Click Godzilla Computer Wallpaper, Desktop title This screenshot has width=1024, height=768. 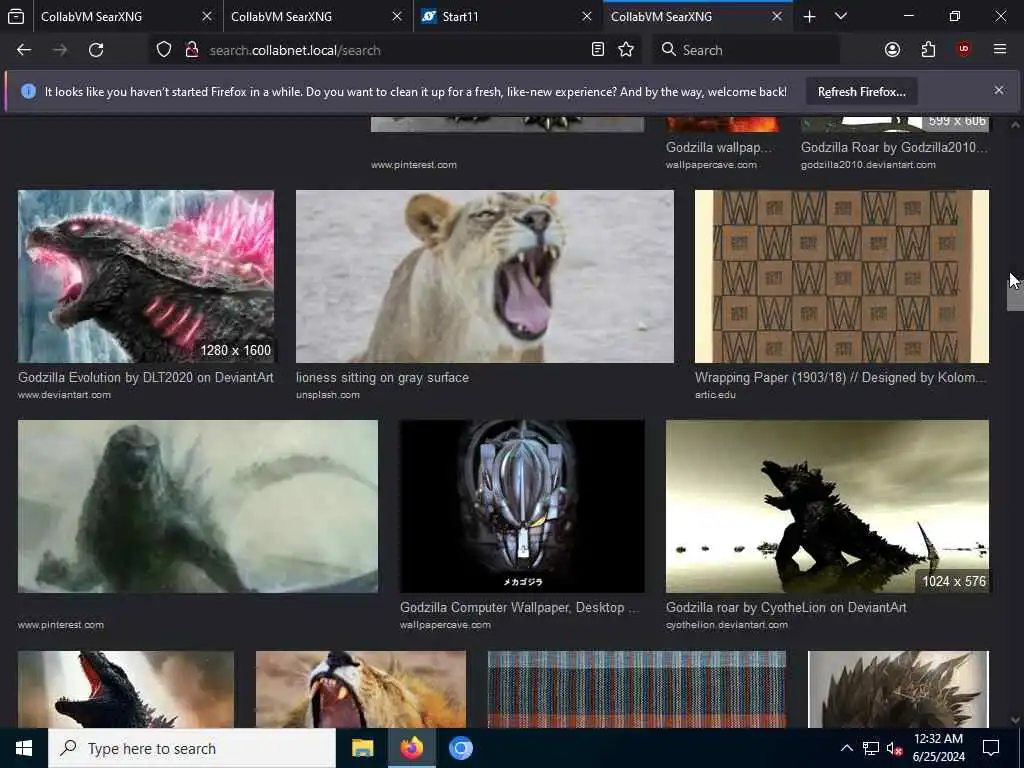click(519, 607)
